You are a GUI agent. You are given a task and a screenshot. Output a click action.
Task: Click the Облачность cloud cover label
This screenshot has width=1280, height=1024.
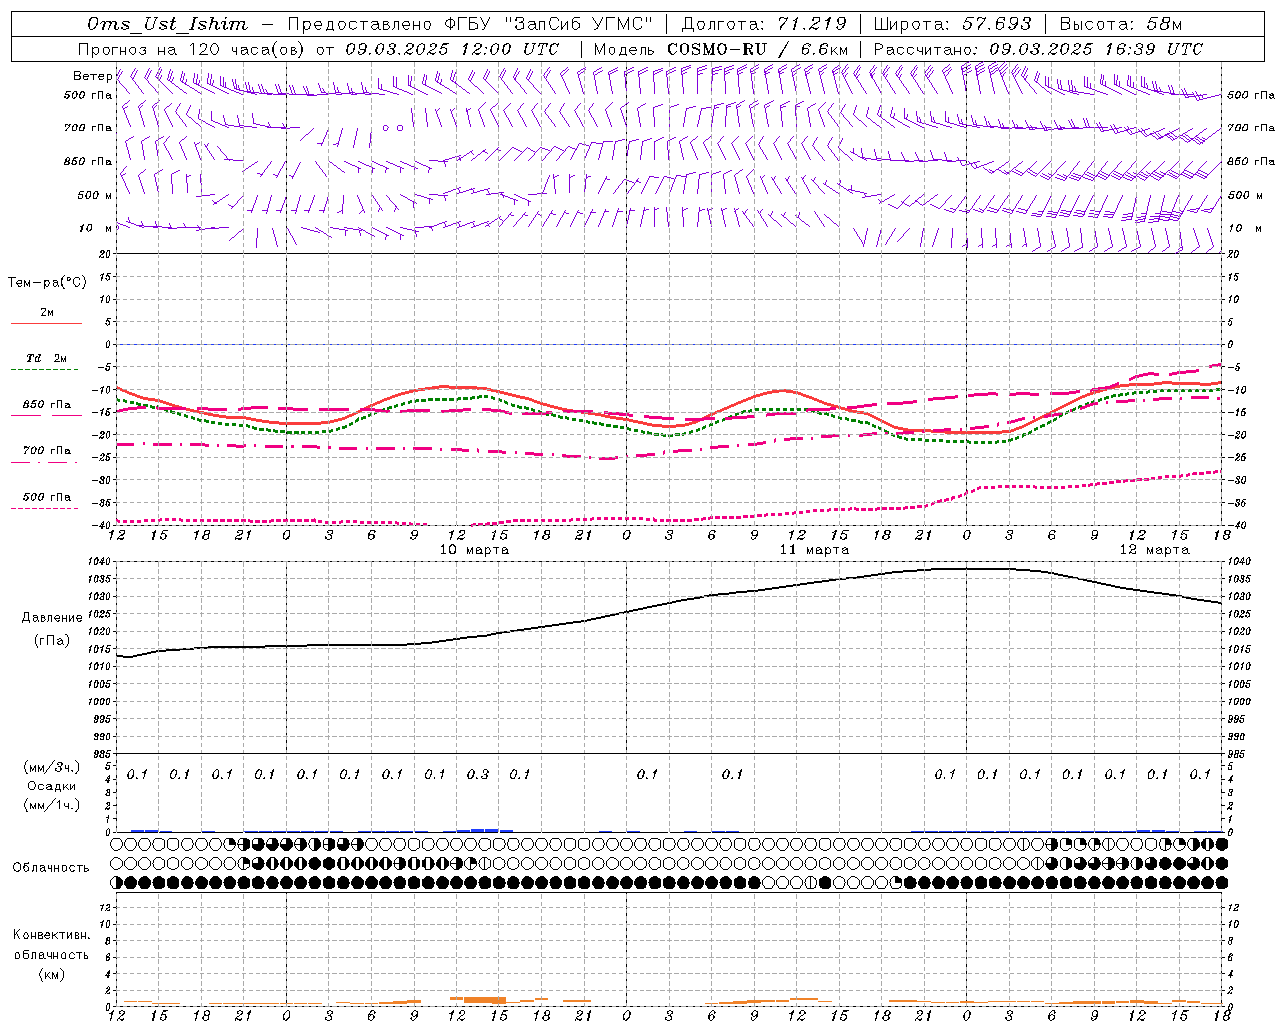[51, 868]
